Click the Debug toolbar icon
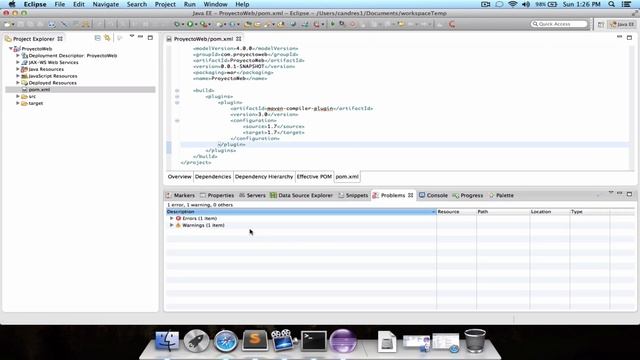The image size is (640, 360). (x=177, y=24)
